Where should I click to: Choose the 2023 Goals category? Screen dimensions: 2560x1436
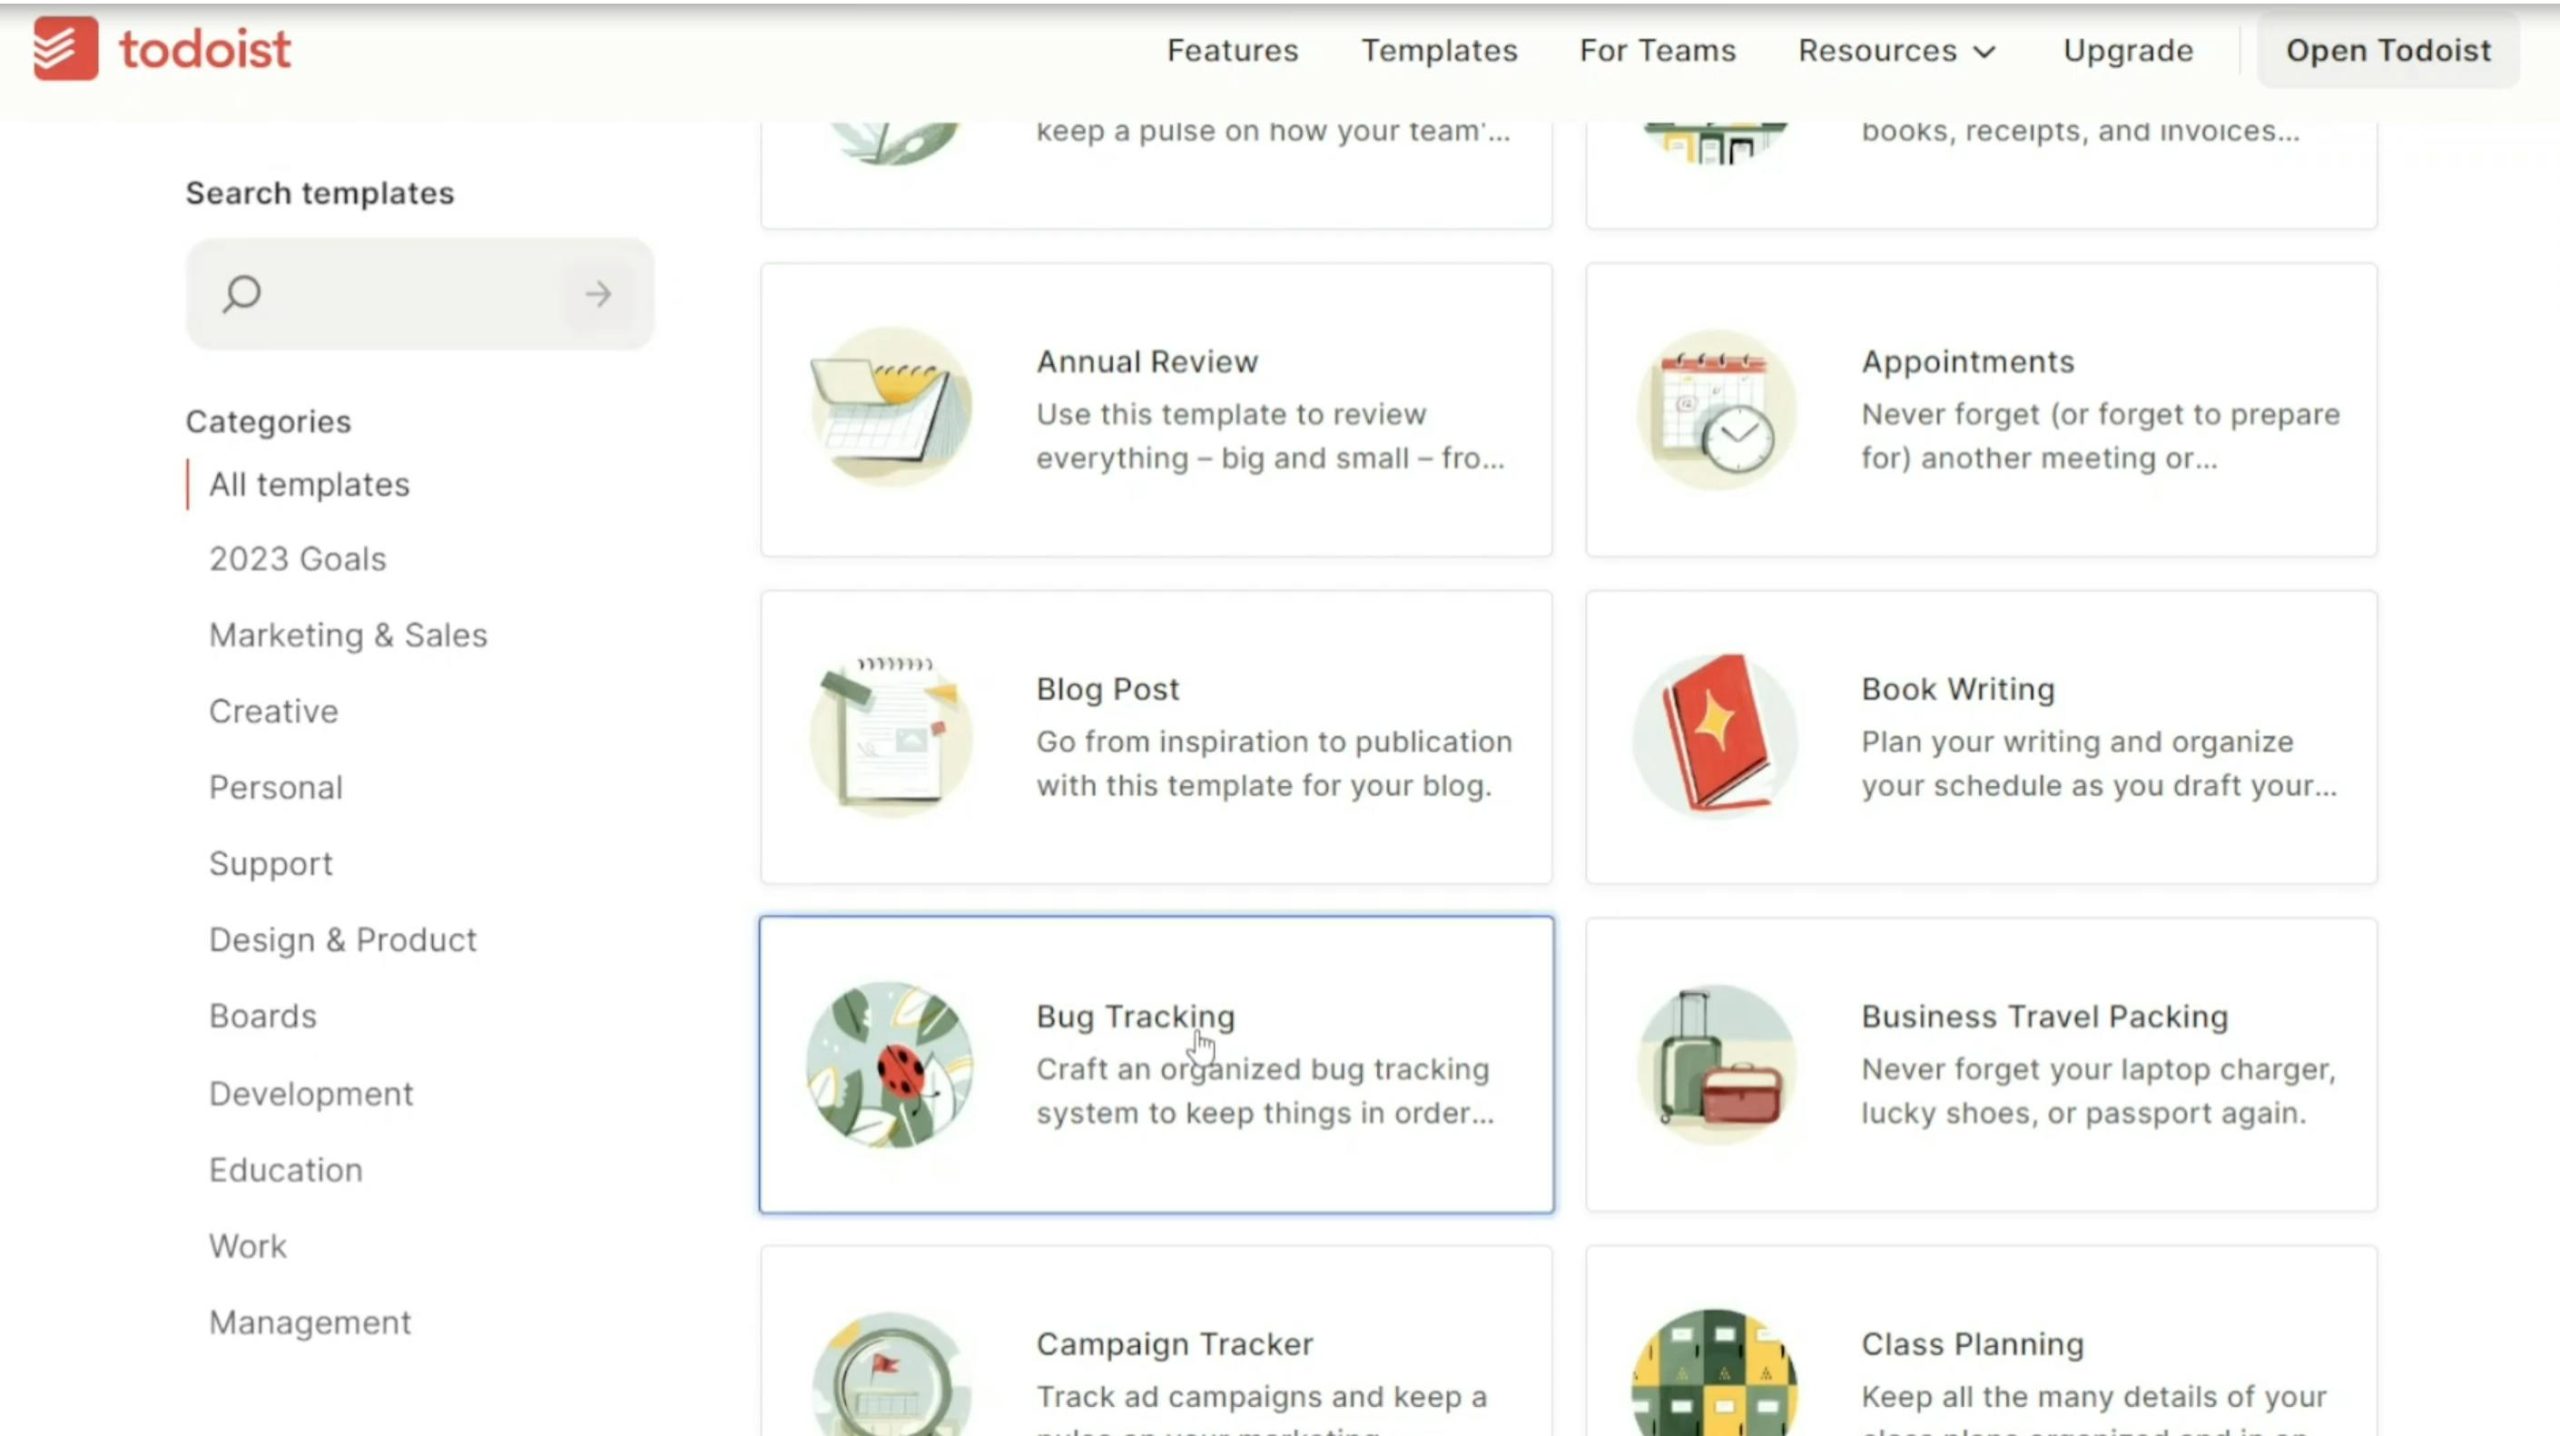tap(297, 559)
